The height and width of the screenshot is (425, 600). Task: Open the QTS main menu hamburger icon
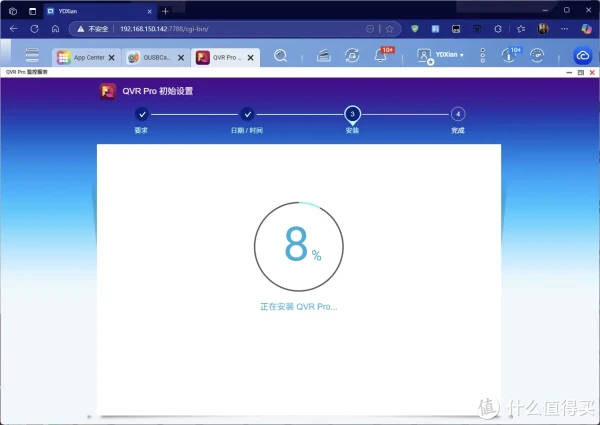[x=32, y=55]
